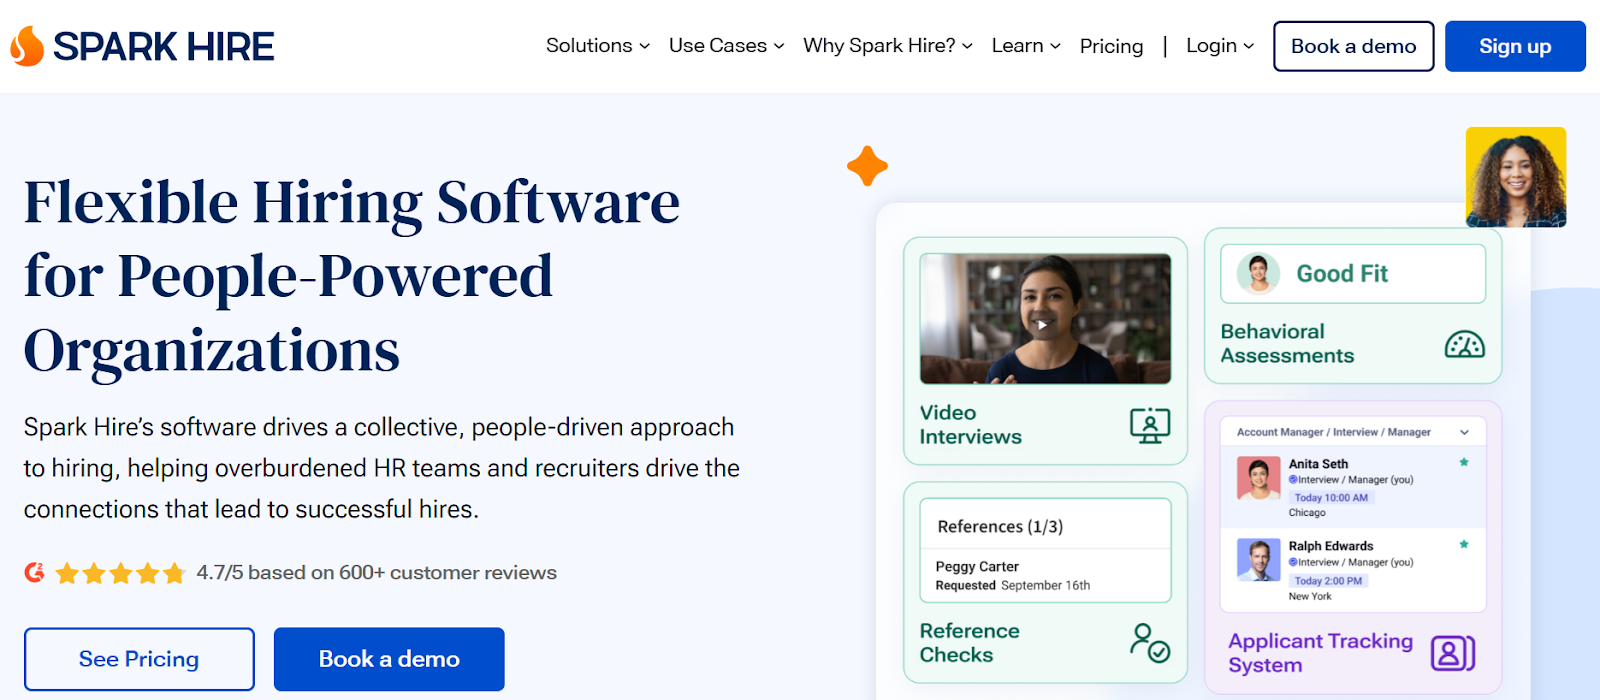
Task: Click the Requested September 16th text
Action: click(x=1013, y=586)
